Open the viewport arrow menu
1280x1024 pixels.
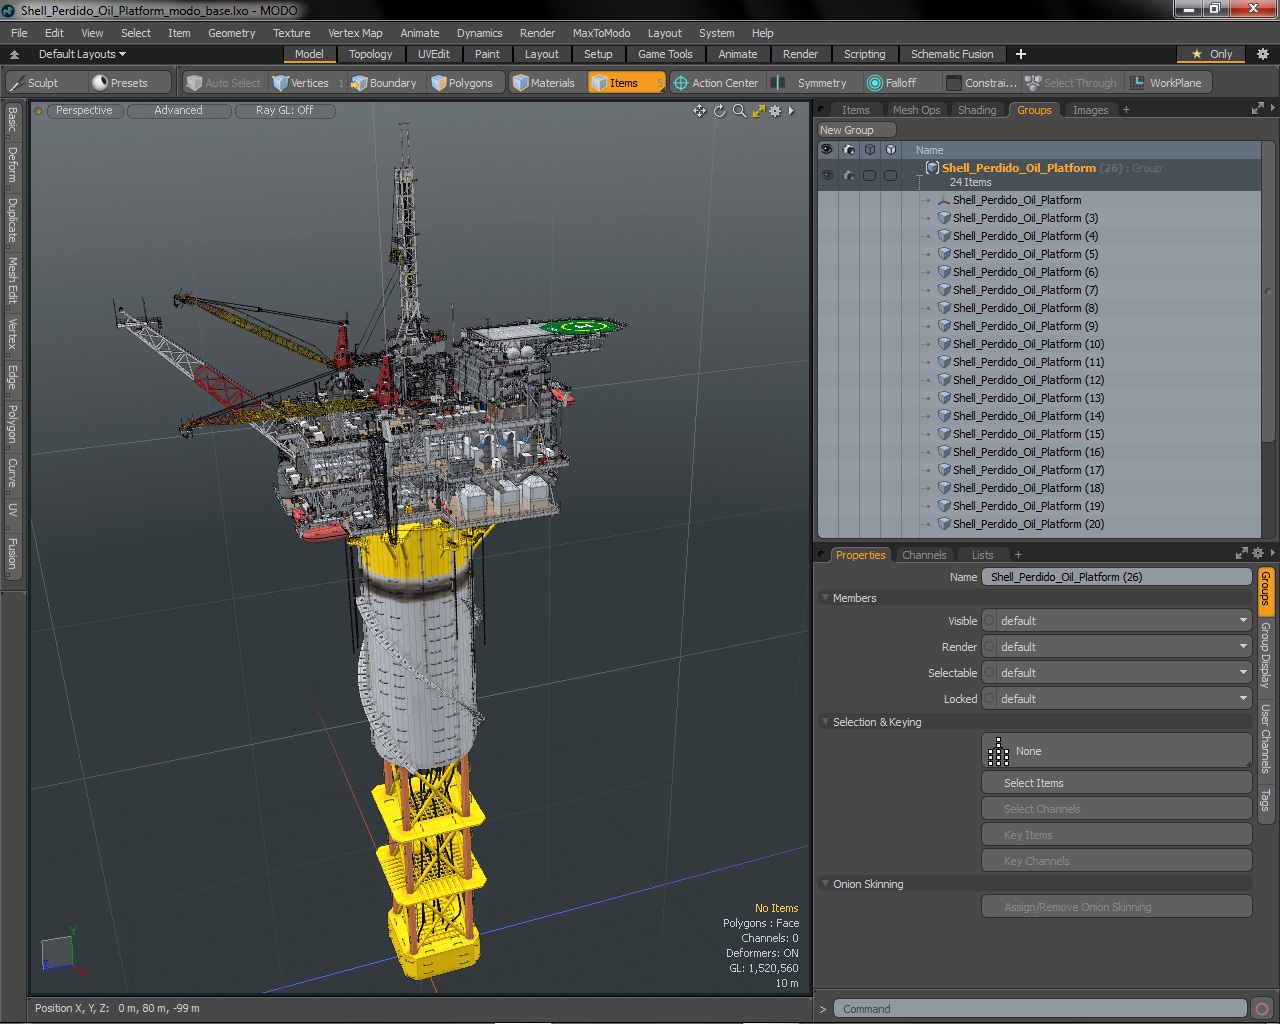[x=791, y=111]
